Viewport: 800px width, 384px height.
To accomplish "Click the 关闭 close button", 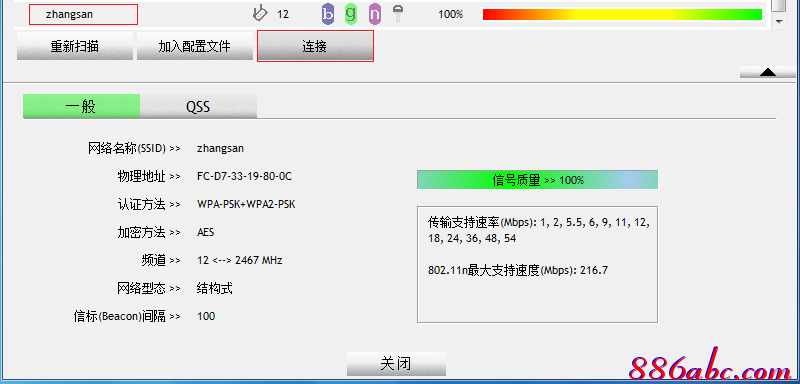I will [x=396, y=364].
